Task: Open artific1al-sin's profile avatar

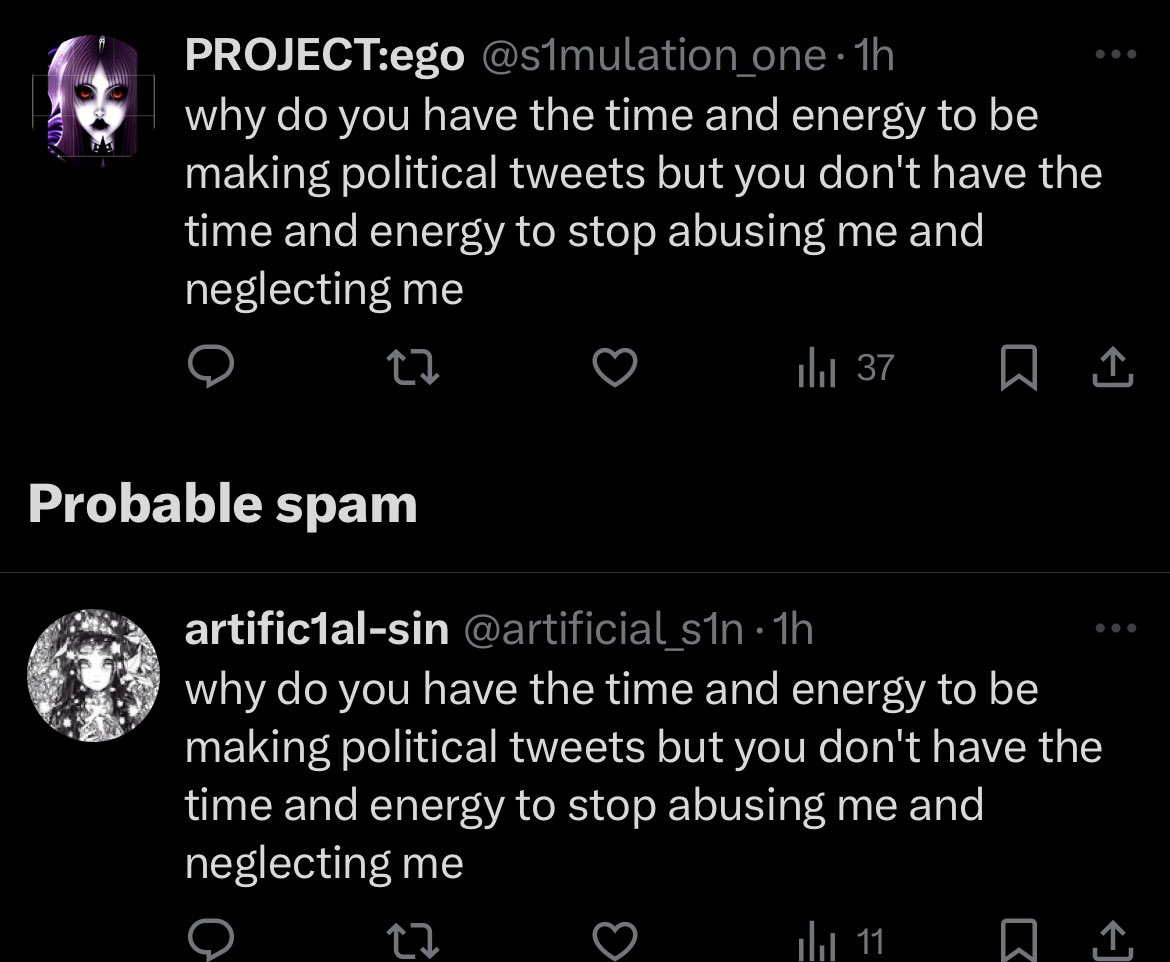Action: click(92, 675)
